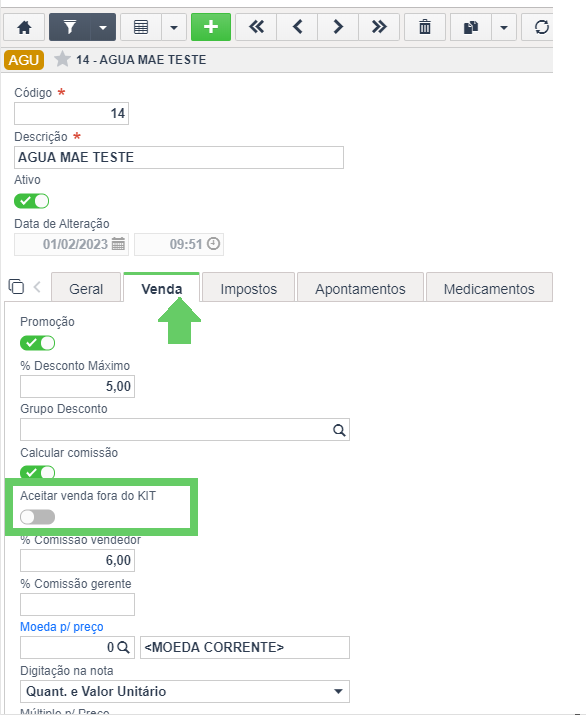Go to first record with double-left arrow
Image resolution: width=586 pixels, height=715 pixels.
(256, 27)
